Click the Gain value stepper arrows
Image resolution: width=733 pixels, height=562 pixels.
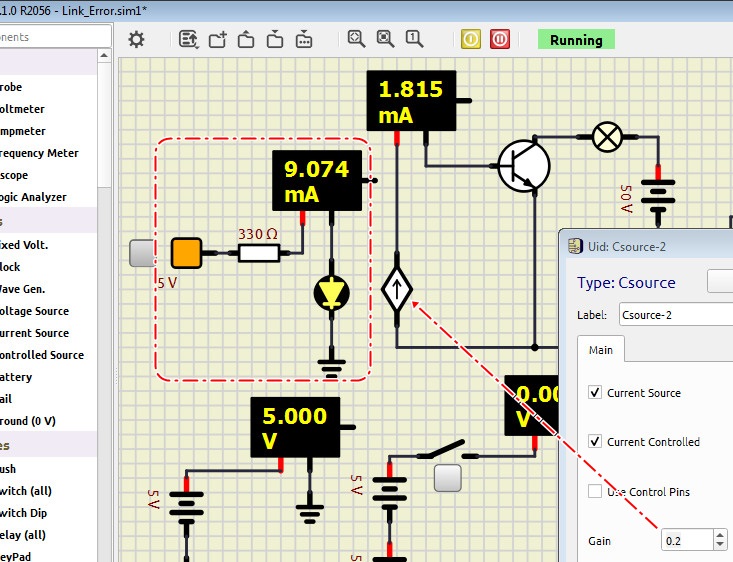click(x=719, y=540)
